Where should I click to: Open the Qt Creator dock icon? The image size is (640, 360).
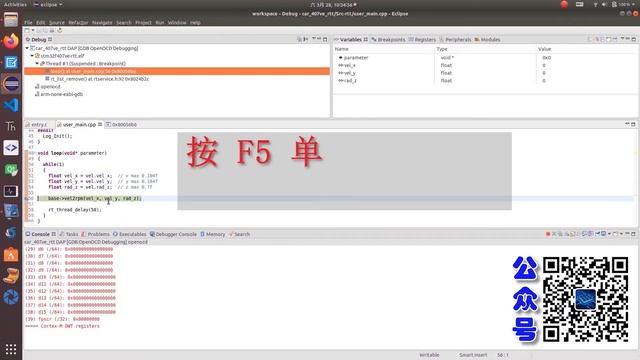tap(11, 169)
